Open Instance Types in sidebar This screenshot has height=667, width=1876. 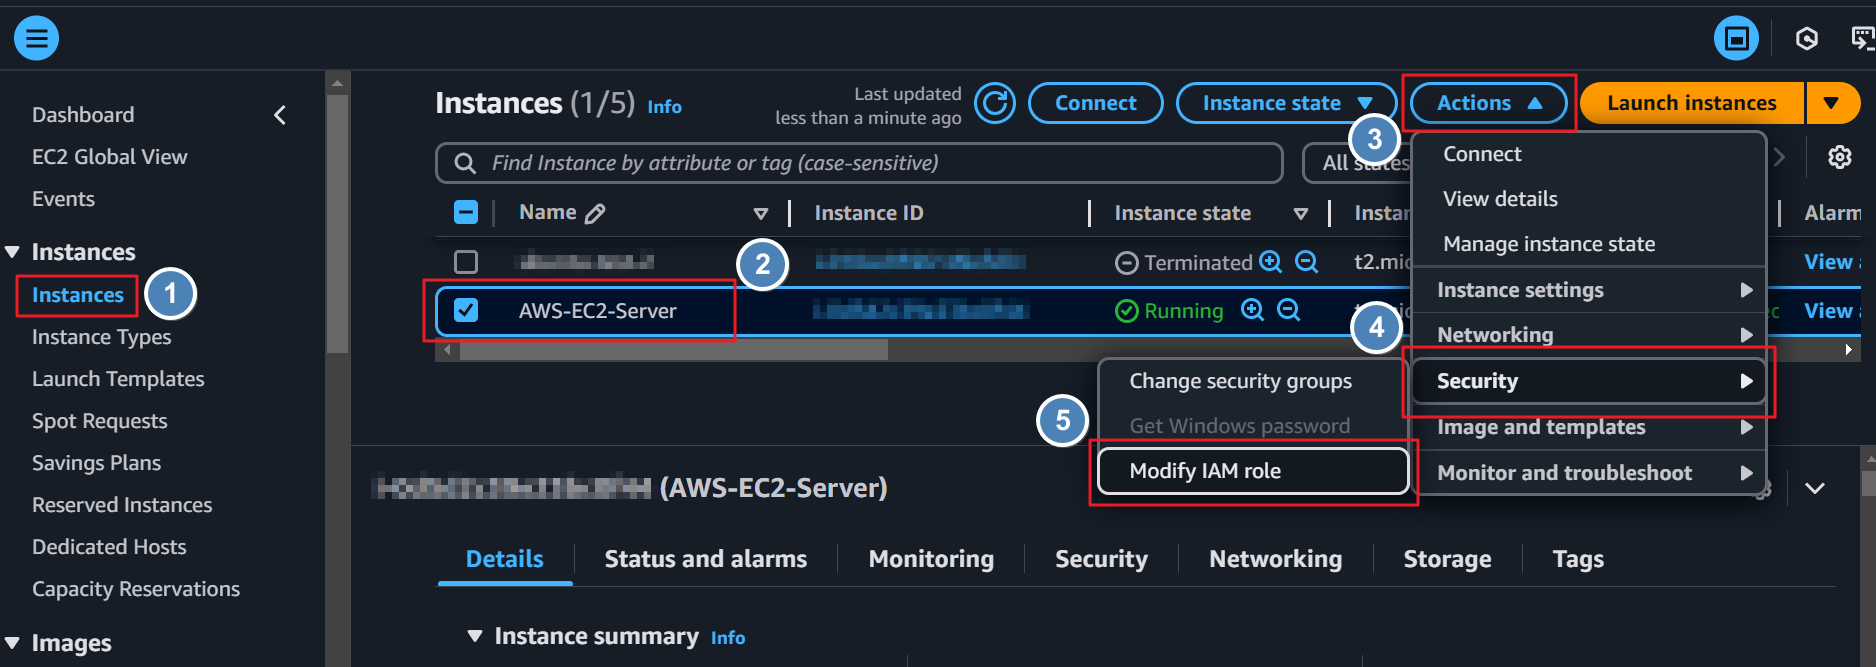[x=101, y=337]
